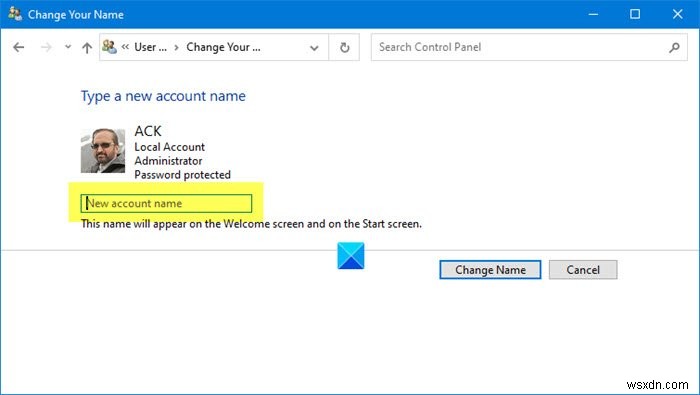The width and height of the screenshot is (700, 395).
Task: Expand the arrow after 'User ...' breadcrumb
Action: [x=176, y=47]
